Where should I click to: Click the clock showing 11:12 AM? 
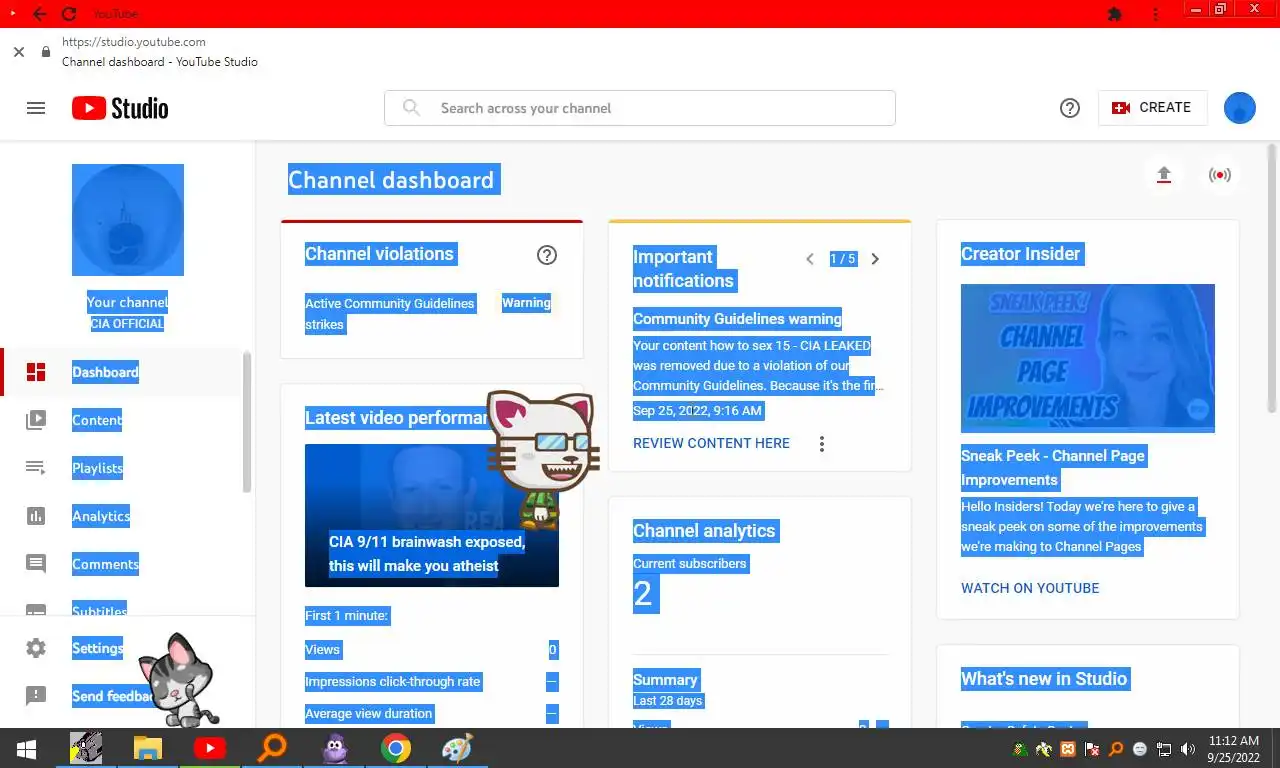(x=1234, y=741)
